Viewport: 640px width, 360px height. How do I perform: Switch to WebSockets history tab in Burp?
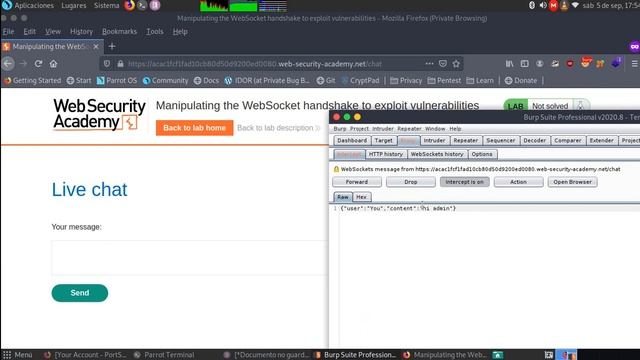click(437, 154)
